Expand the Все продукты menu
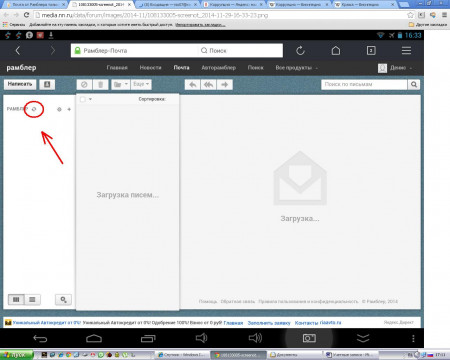This screenshot has width=450, height=360. point(296,68)
